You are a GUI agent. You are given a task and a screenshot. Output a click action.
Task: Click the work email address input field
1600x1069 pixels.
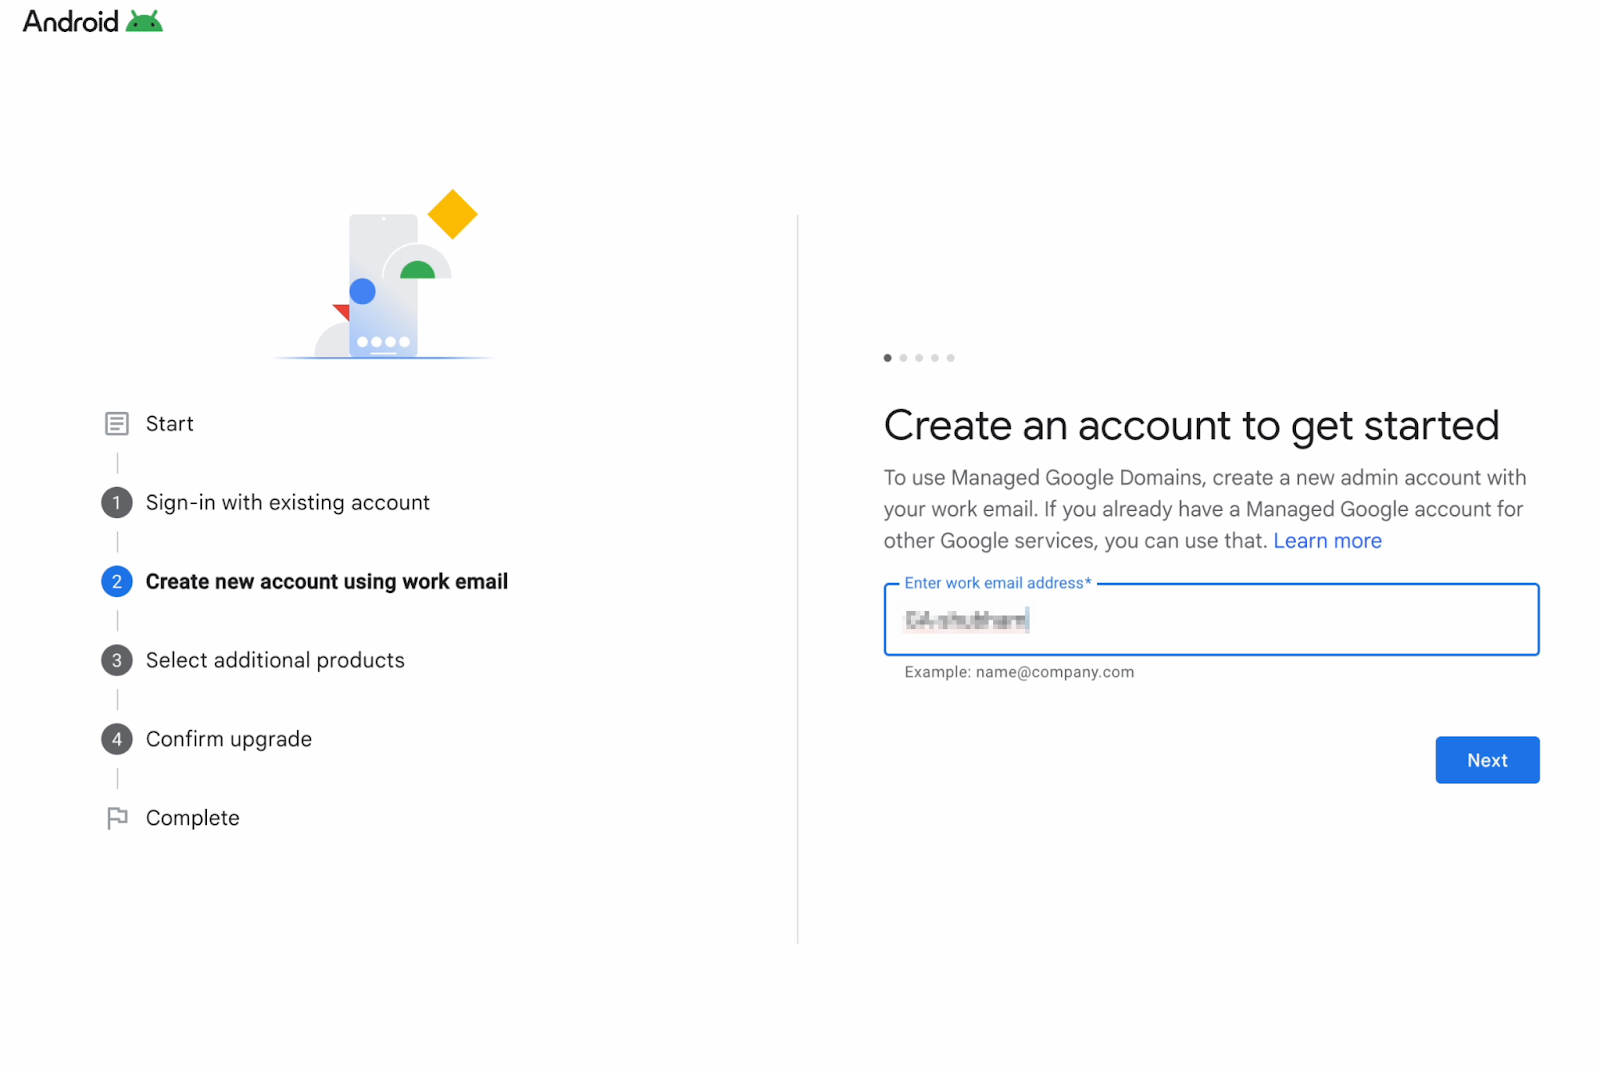point(1211,620)
